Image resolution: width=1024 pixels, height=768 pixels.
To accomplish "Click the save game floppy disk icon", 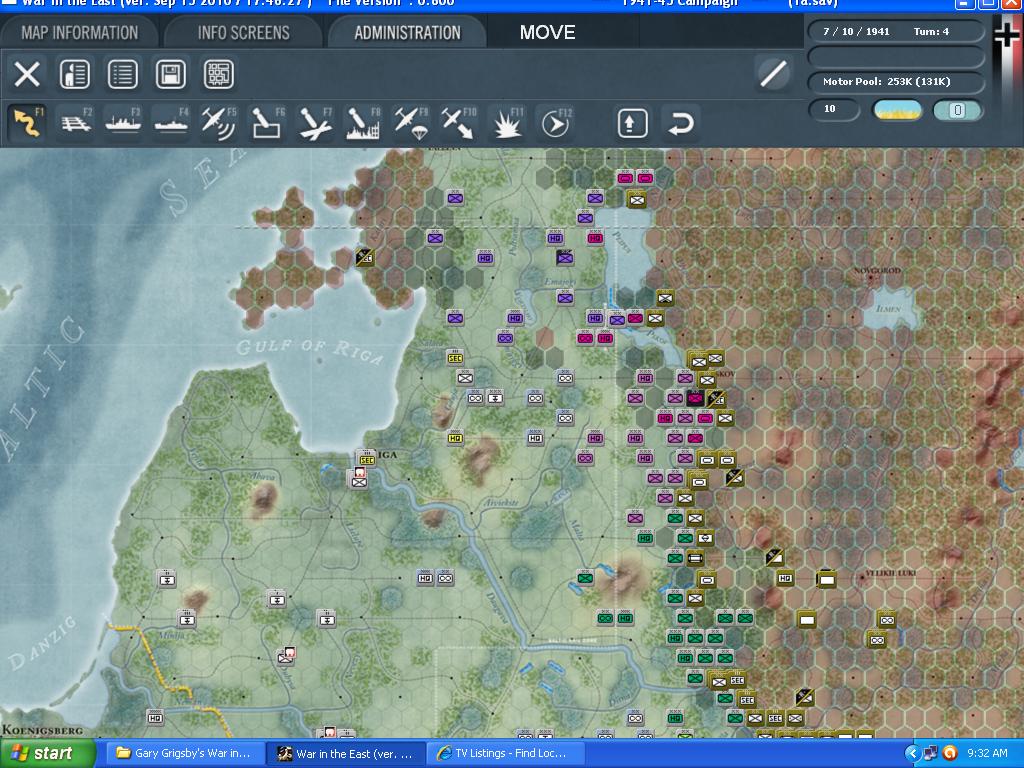I will (170, 74).
